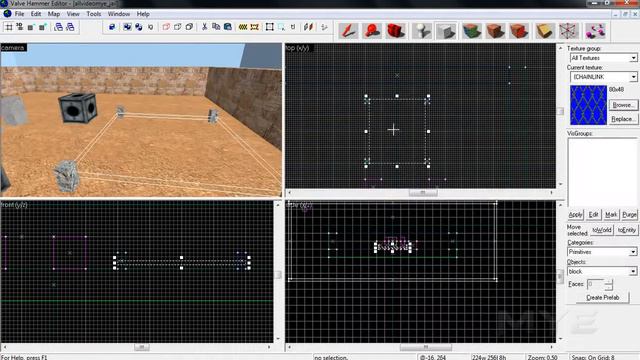Select the Selection tool red arrow
This screenshot has width=640, height=360.
tap(348, 31)
